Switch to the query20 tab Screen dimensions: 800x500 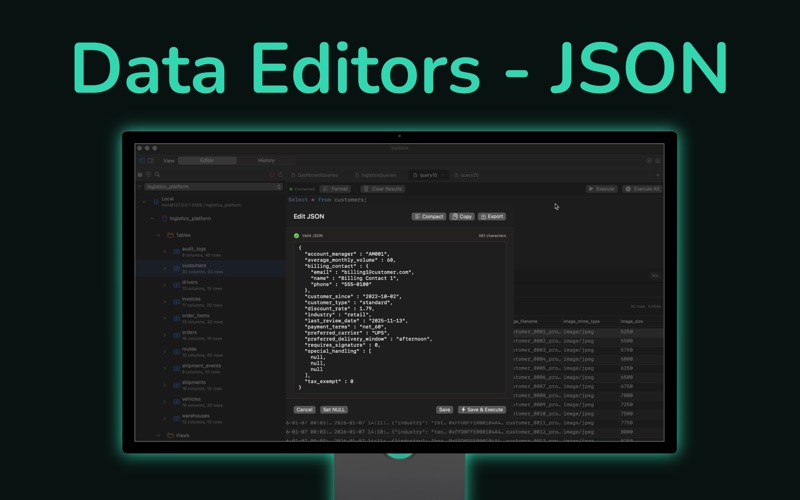(467, 175)
